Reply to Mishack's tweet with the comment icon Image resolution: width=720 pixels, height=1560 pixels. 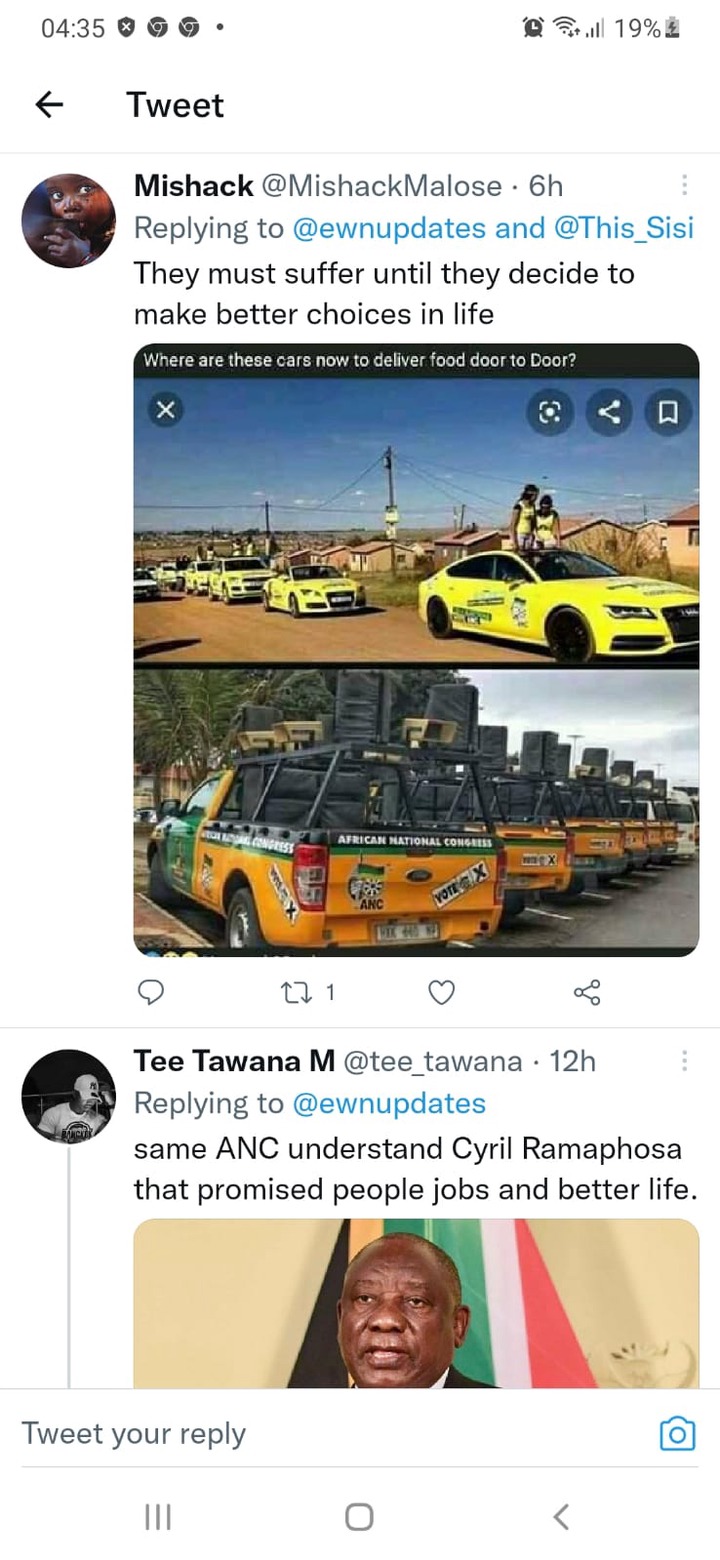click(x=150, y=992)
